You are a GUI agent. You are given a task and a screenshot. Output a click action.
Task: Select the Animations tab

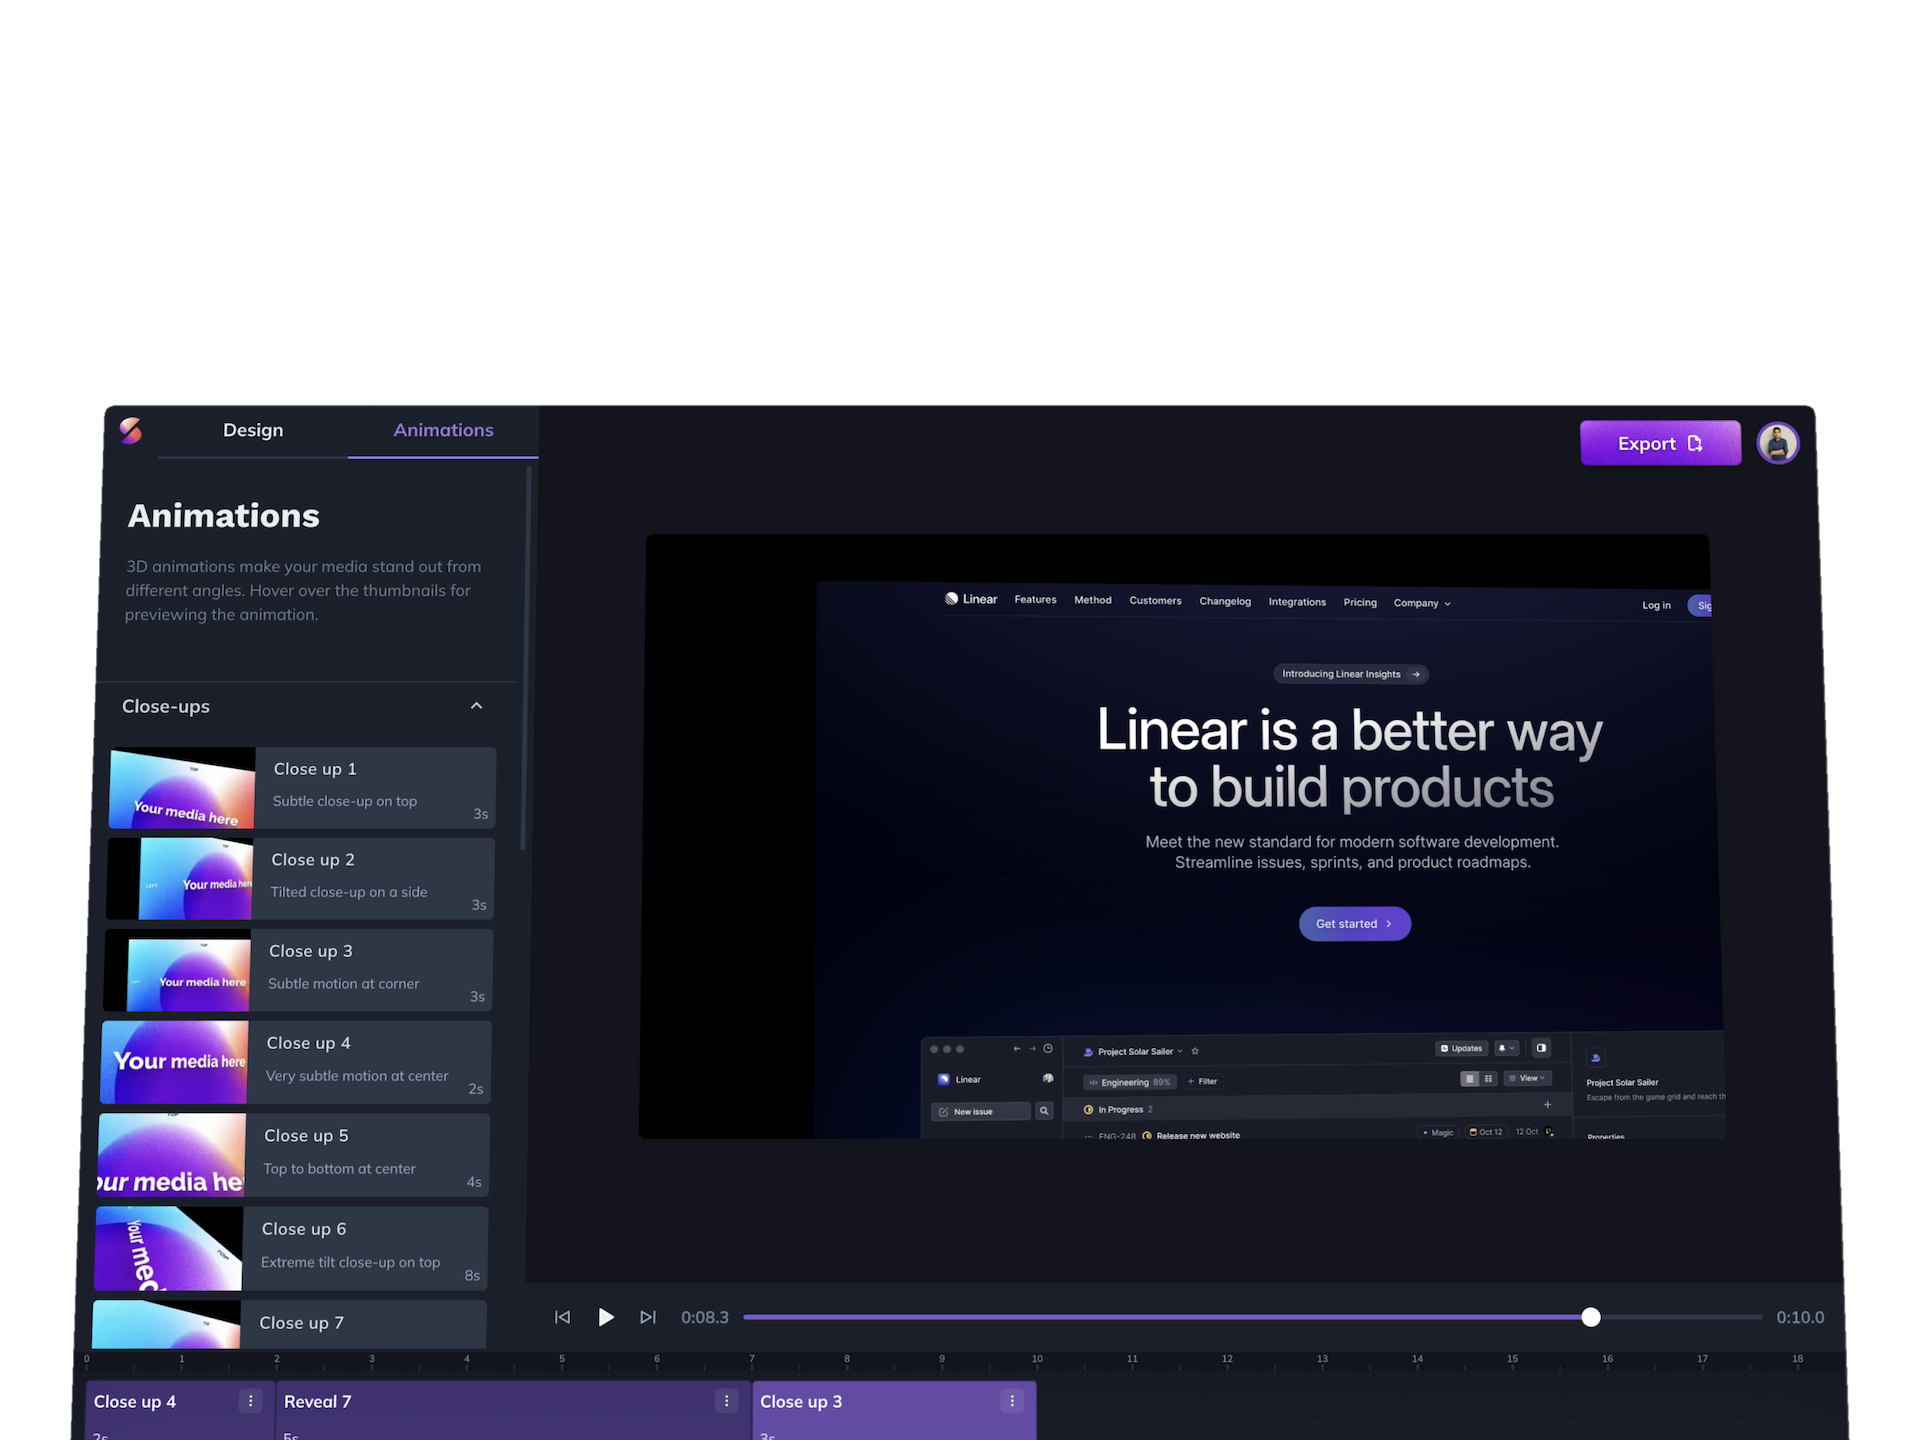443,430
